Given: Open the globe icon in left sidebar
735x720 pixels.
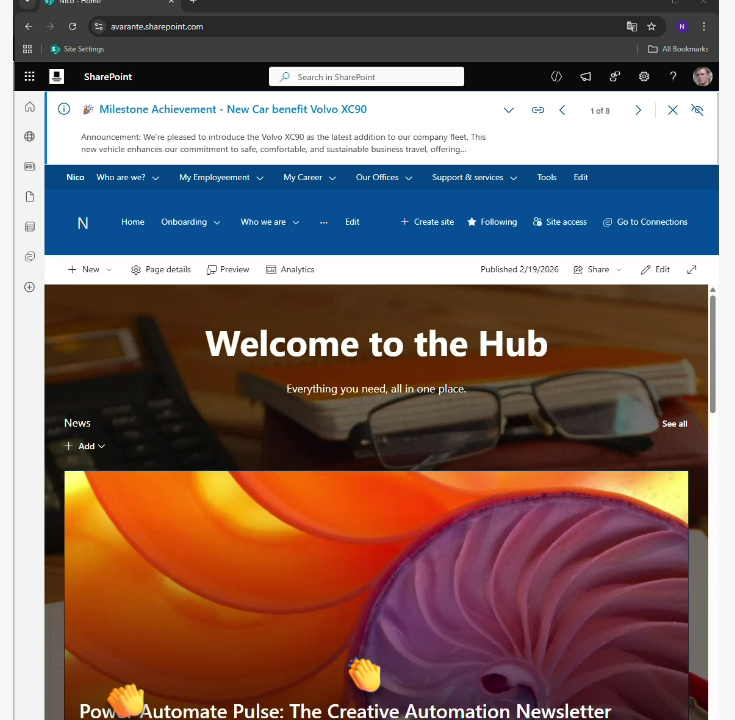Looking at the screenshot, I should click(x=30, y=136).
